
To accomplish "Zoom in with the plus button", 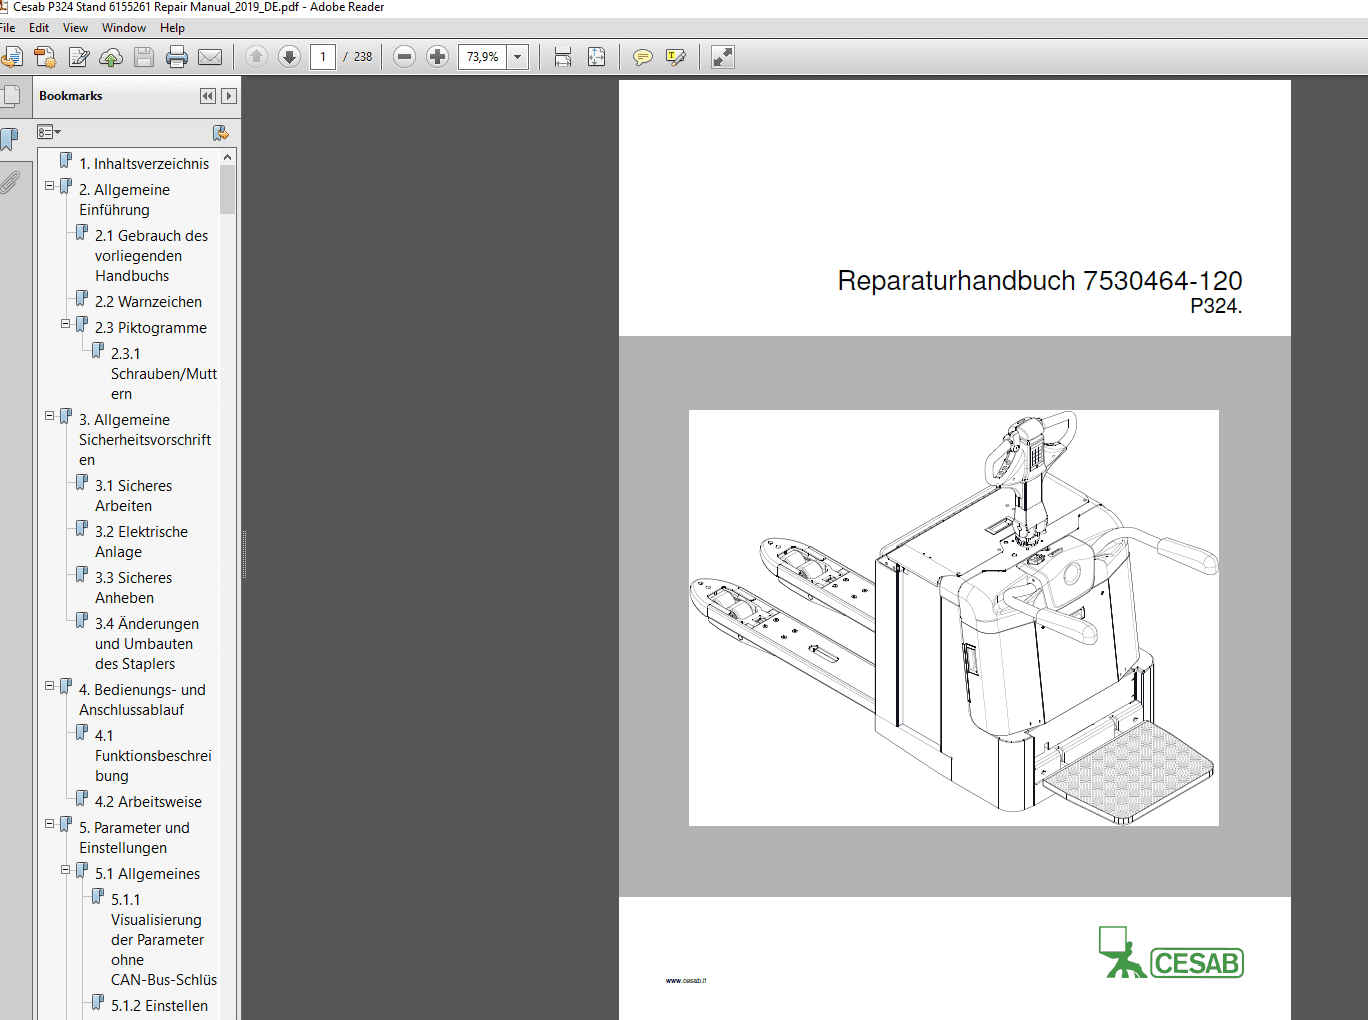I will tap(437, 57).
